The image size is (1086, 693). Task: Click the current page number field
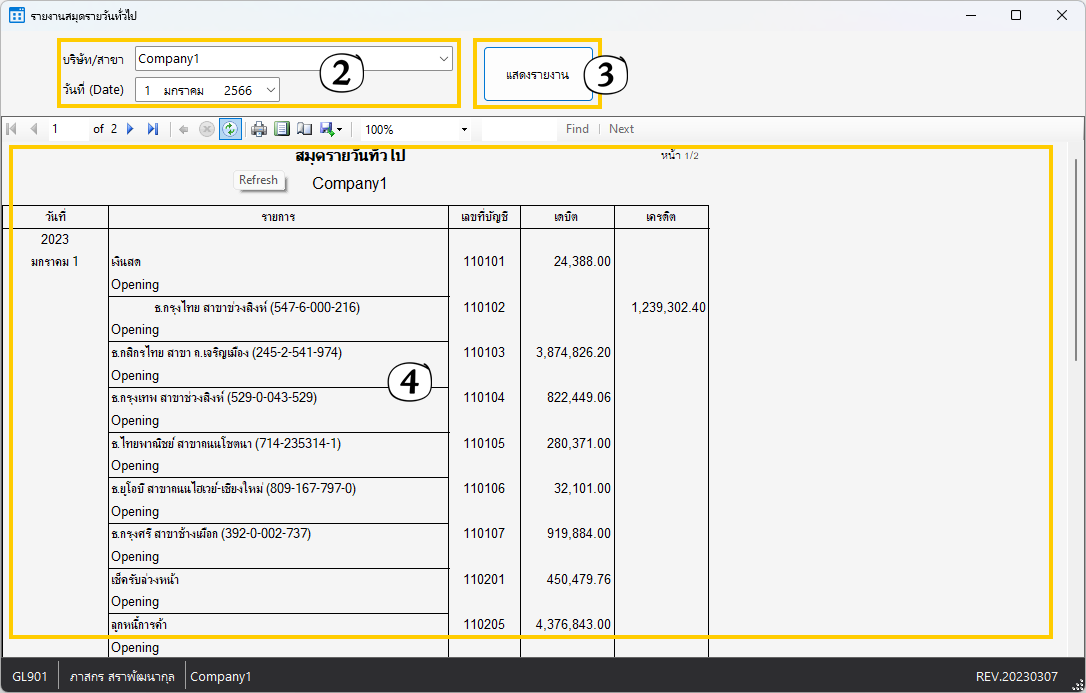(66, 129)
